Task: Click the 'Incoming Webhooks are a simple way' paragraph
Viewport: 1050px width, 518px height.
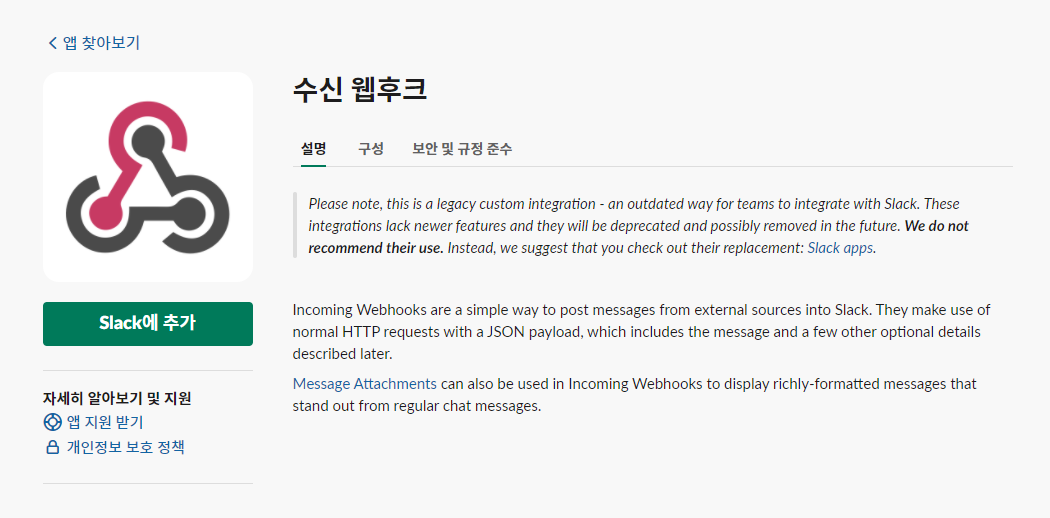Action: tap(642, 332)
